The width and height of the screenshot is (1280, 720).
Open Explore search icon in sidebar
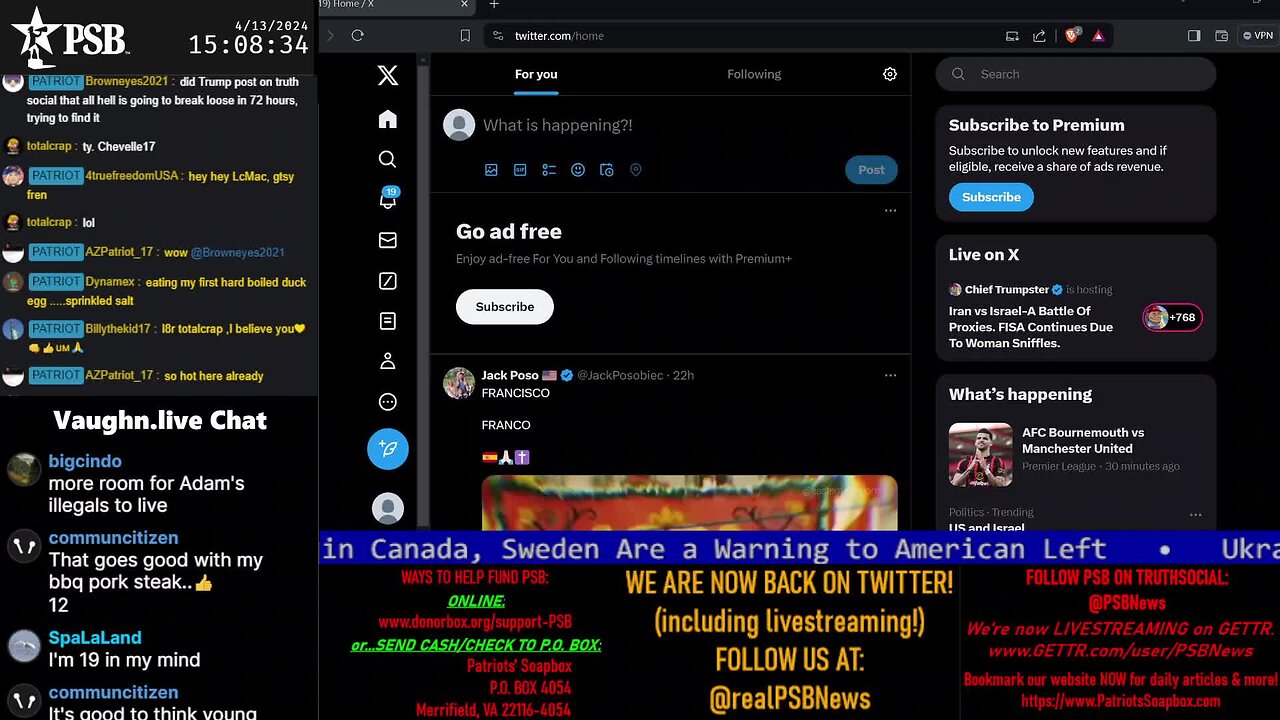pos(388,159)
